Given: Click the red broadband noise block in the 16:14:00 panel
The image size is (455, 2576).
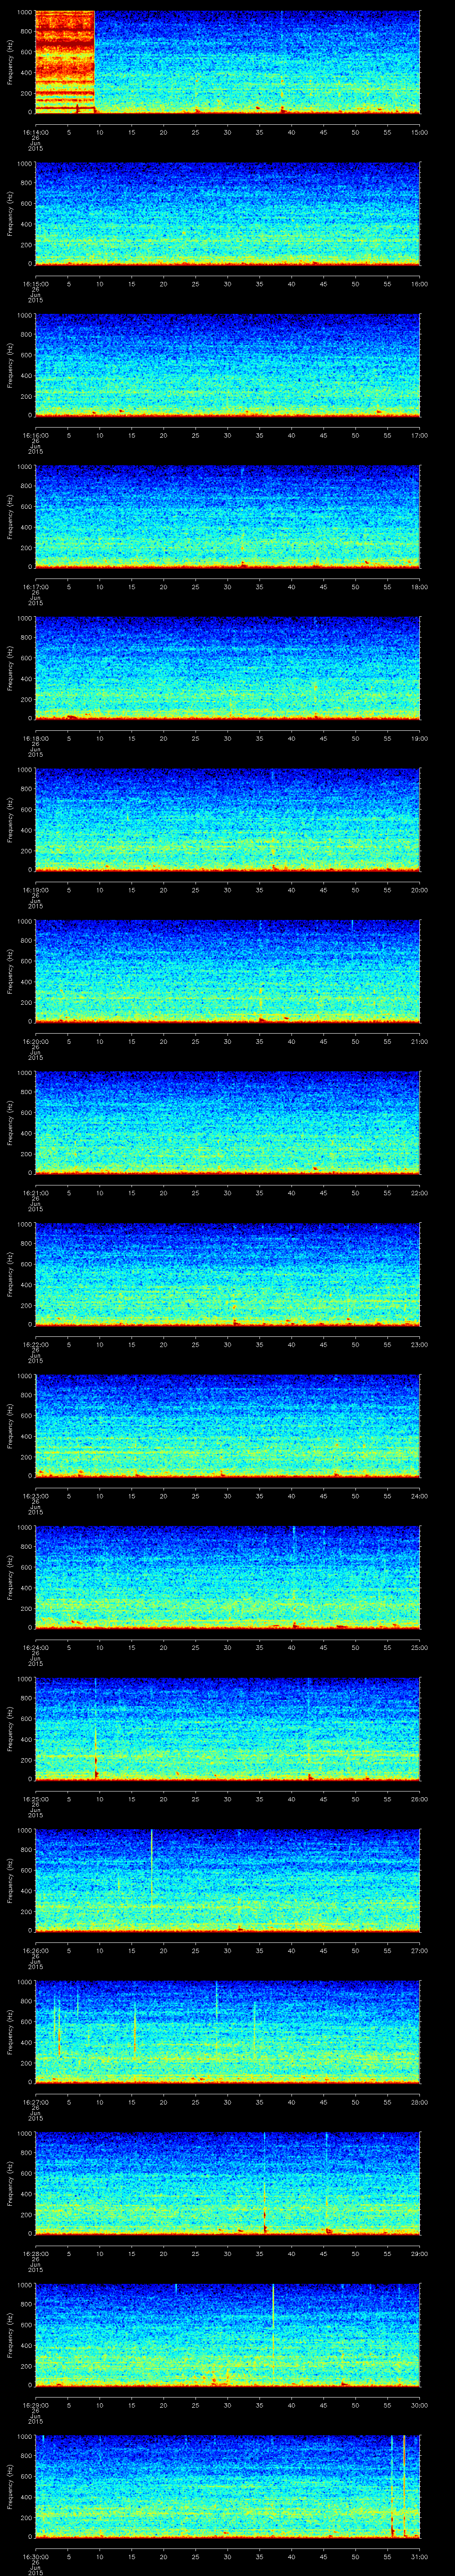Looking at the screenshot, I should click(65, 62).
